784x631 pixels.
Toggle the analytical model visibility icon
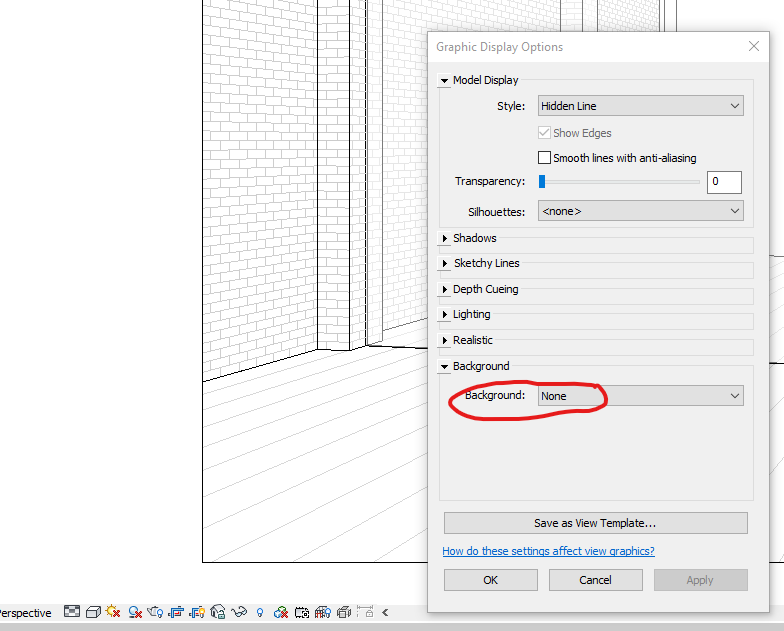pos(322,612)
